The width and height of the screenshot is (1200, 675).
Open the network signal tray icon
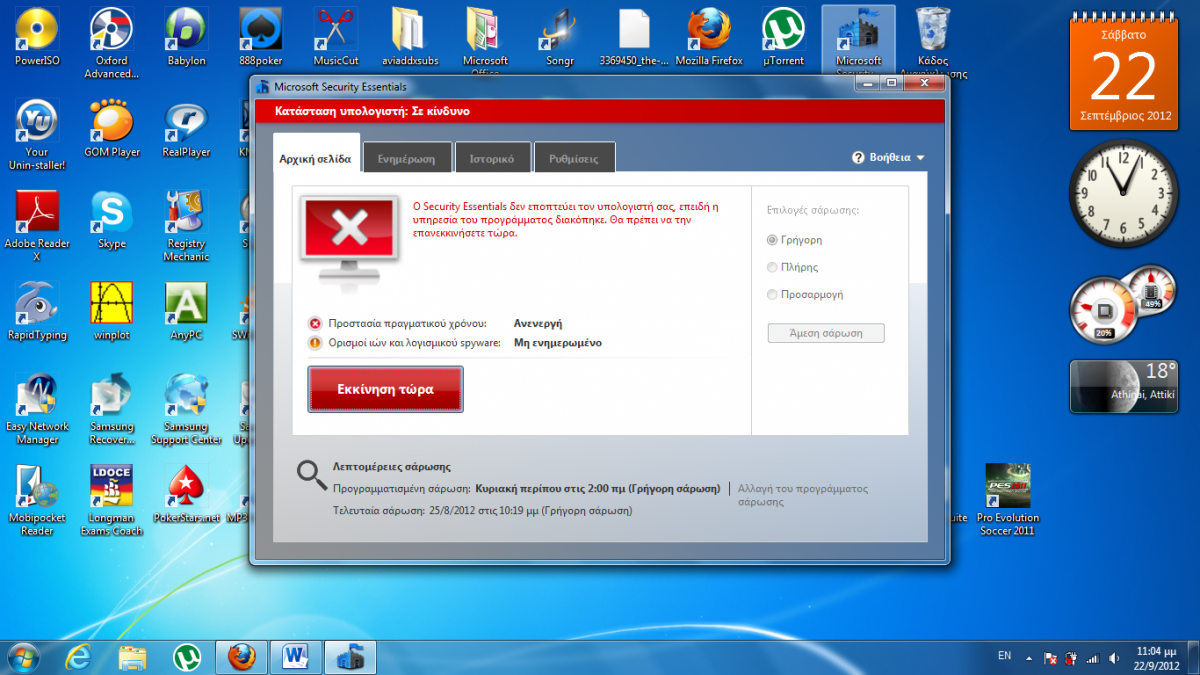(1092, 657)
